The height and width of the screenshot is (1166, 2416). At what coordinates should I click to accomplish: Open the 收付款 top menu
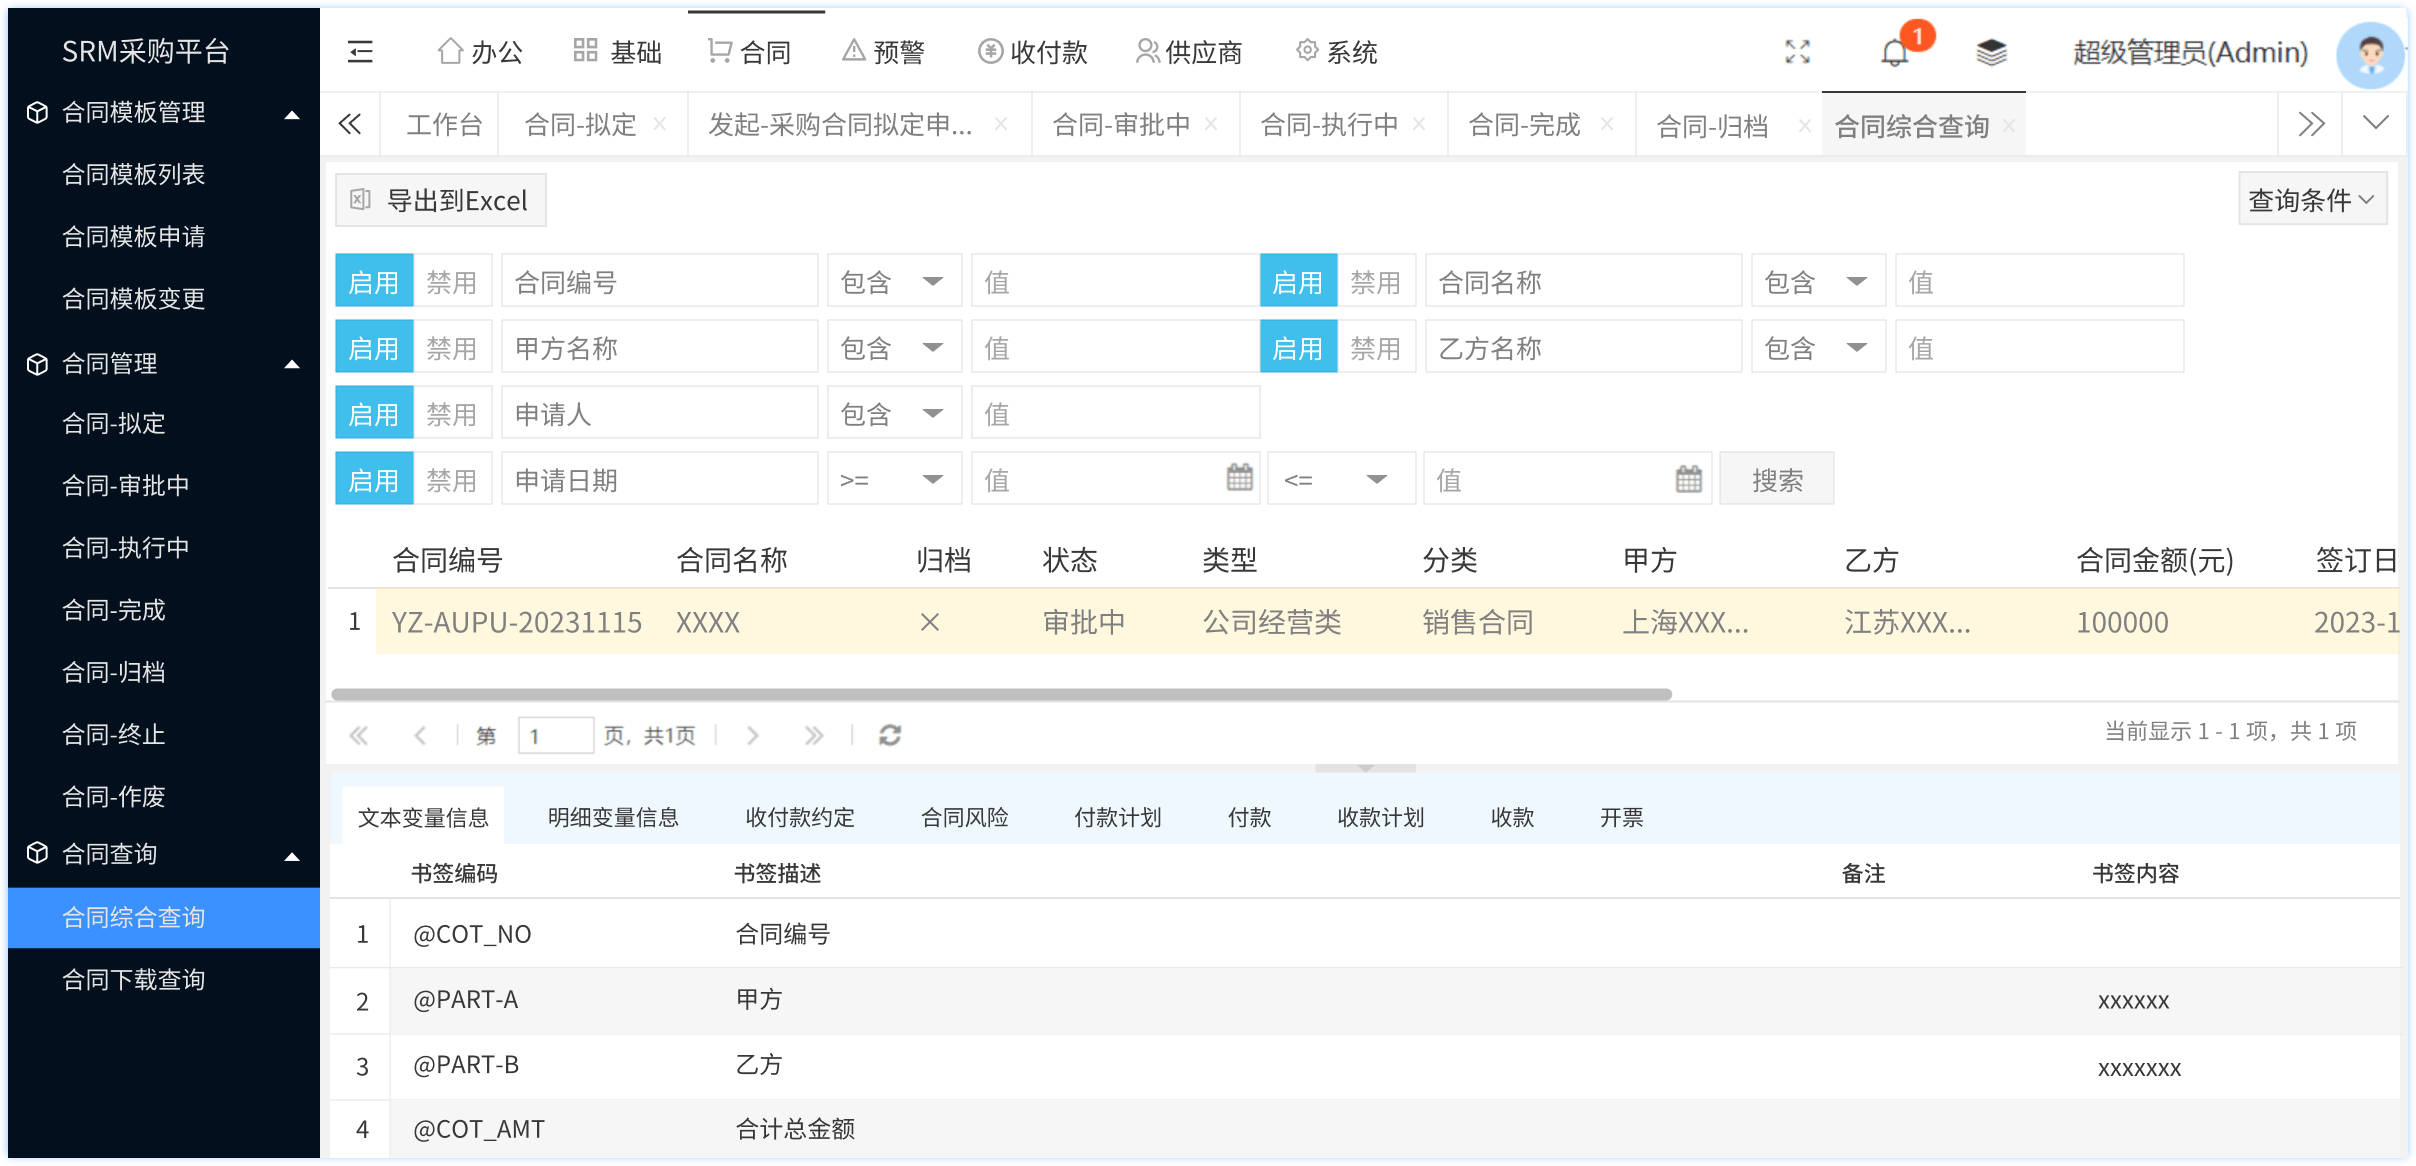click(1033, 52)
